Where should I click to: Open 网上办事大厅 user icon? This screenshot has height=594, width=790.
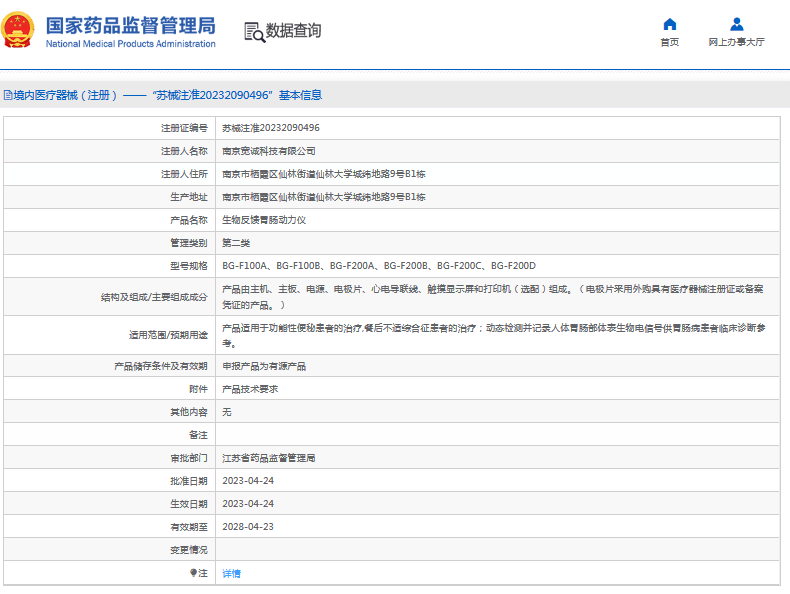(x=737, y=24)
